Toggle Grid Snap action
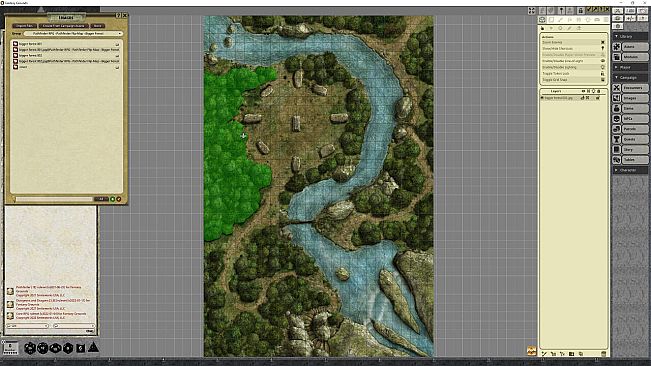 point(573,80)
